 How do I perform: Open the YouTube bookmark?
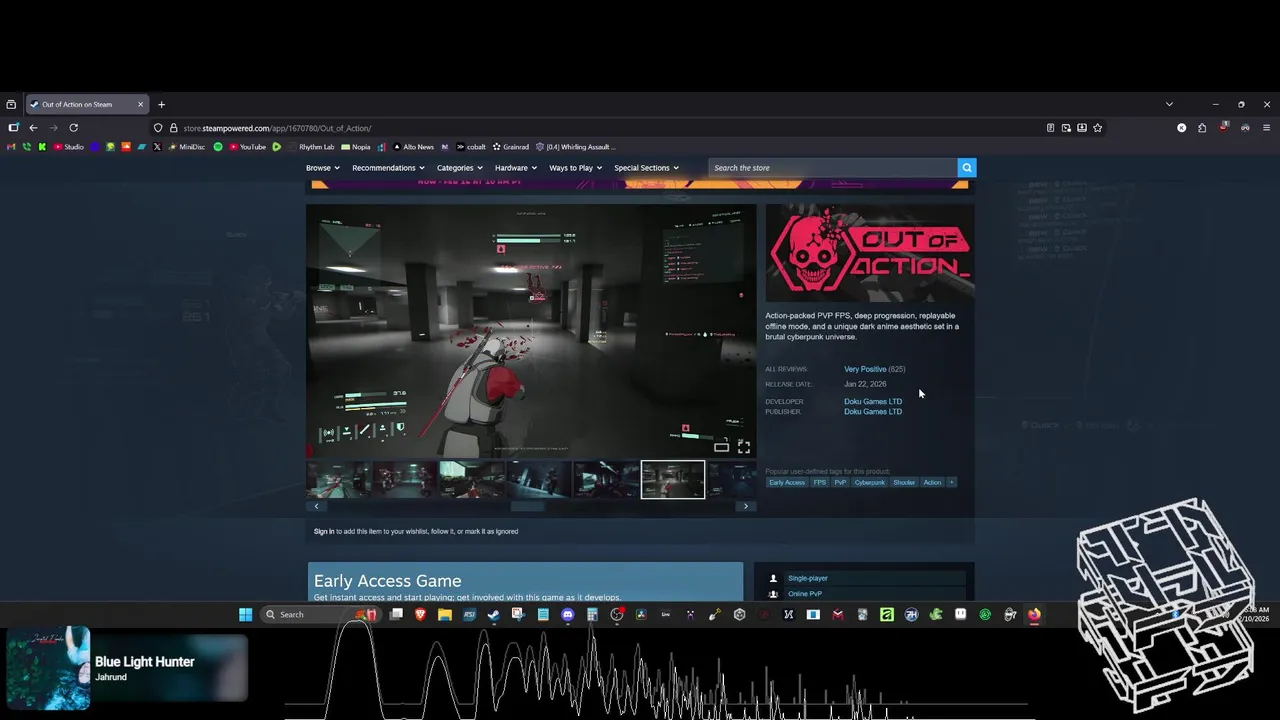tap(247, 147)
